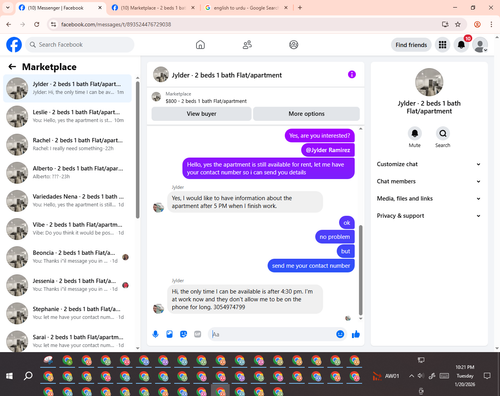Focus the Search Facebook field
500x396 pixels.
(x=80, y=45)
